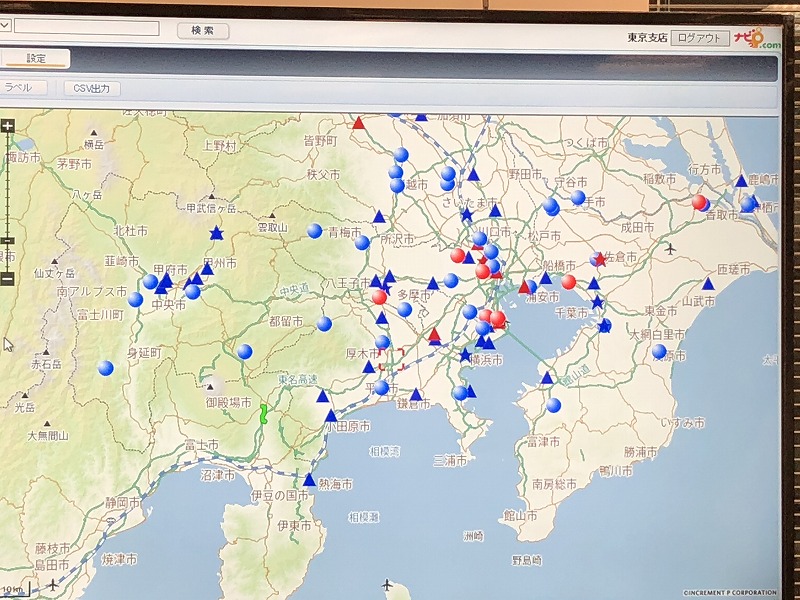The width and height of the screenshot is (800, 600).
Task: Click the map zoom slider handle
Action: pyautogui.click(x=7, y=241)
